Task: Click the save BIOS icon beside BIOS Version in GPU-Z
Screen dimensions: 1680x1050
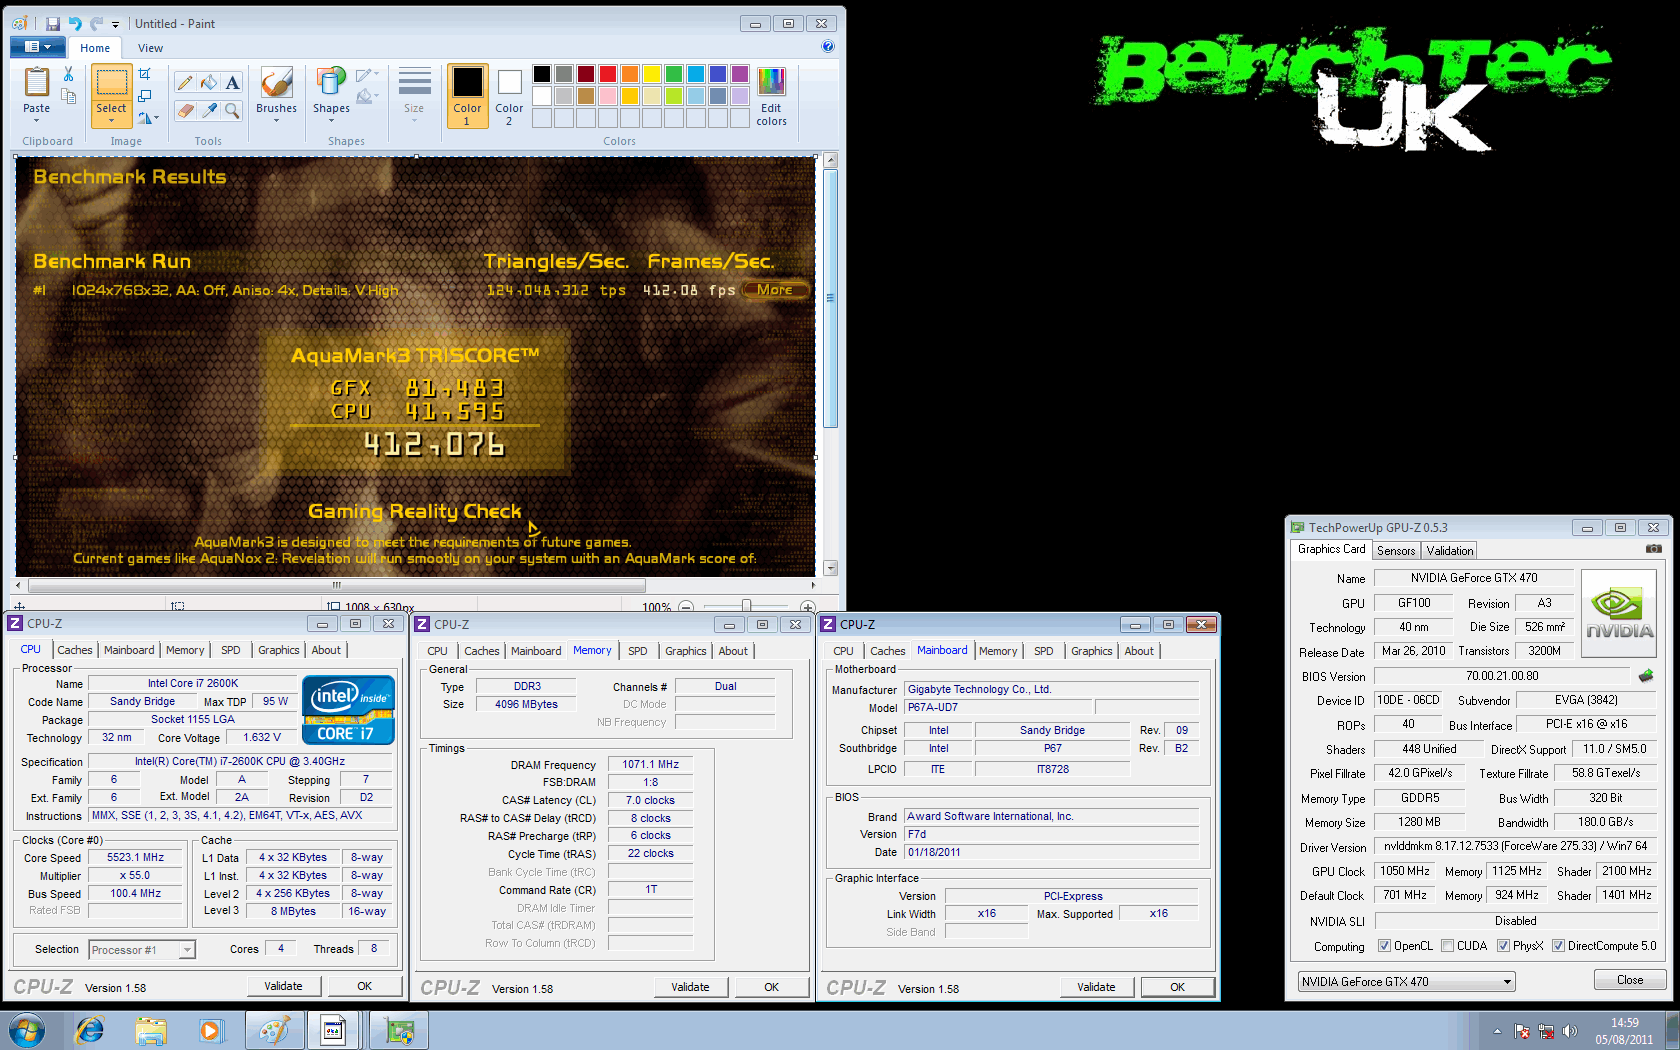Action: click(1646, 676)
